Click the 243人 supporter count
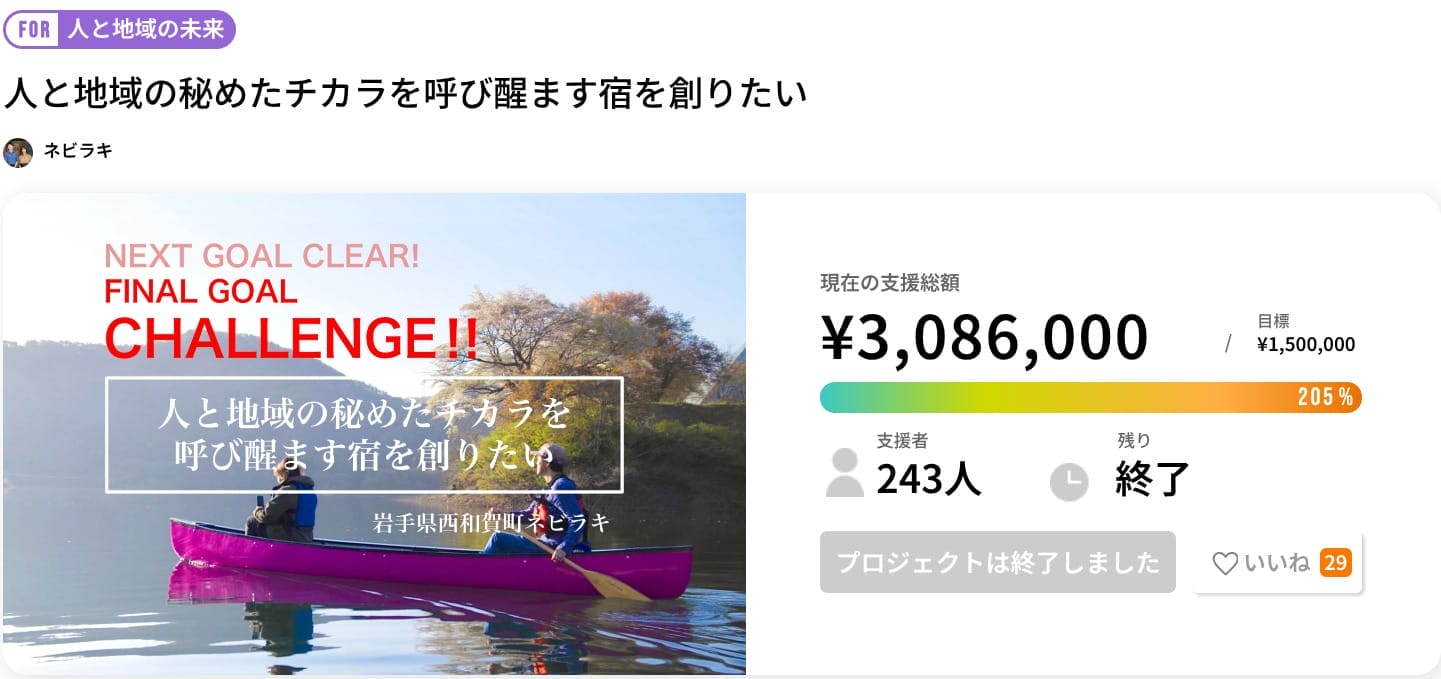This screenshot has width=1441, height=679. [929, 480]
